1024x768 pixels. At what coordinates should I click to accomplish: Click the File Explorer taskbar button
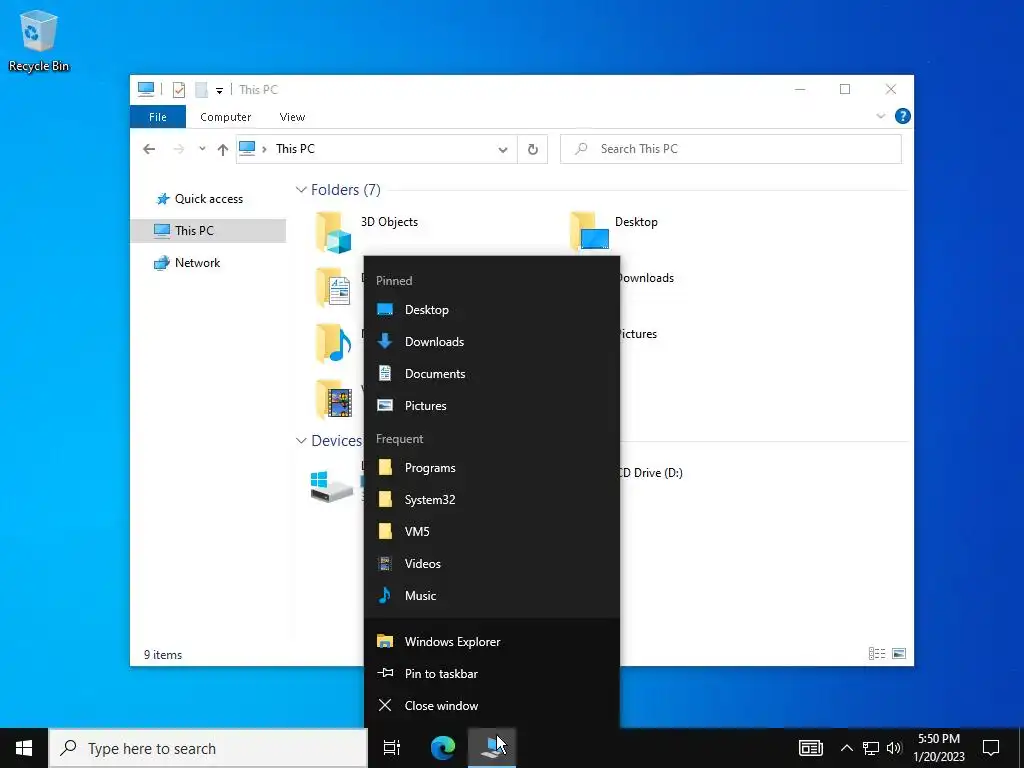point(492,748)
